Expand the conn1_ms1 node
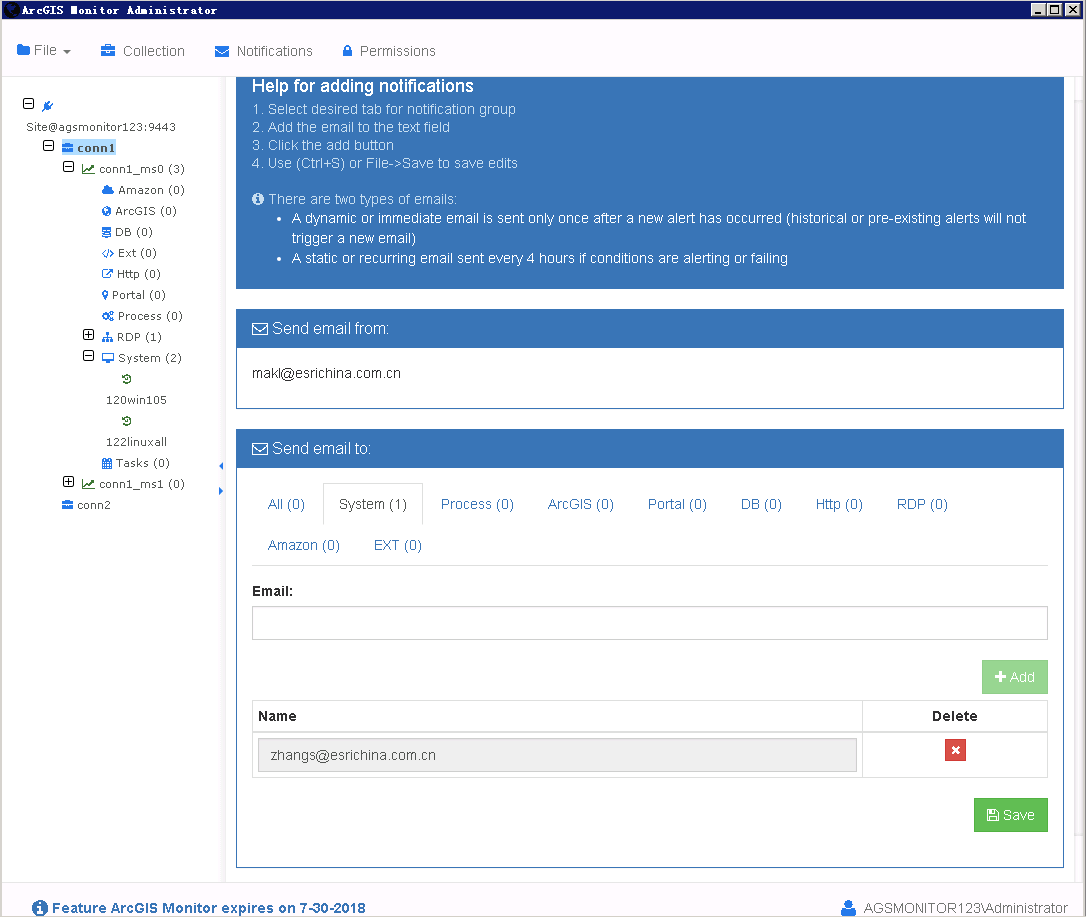The width and height of the screenshot is (1086, 917). pyautogui.click(x=69, y=482)
